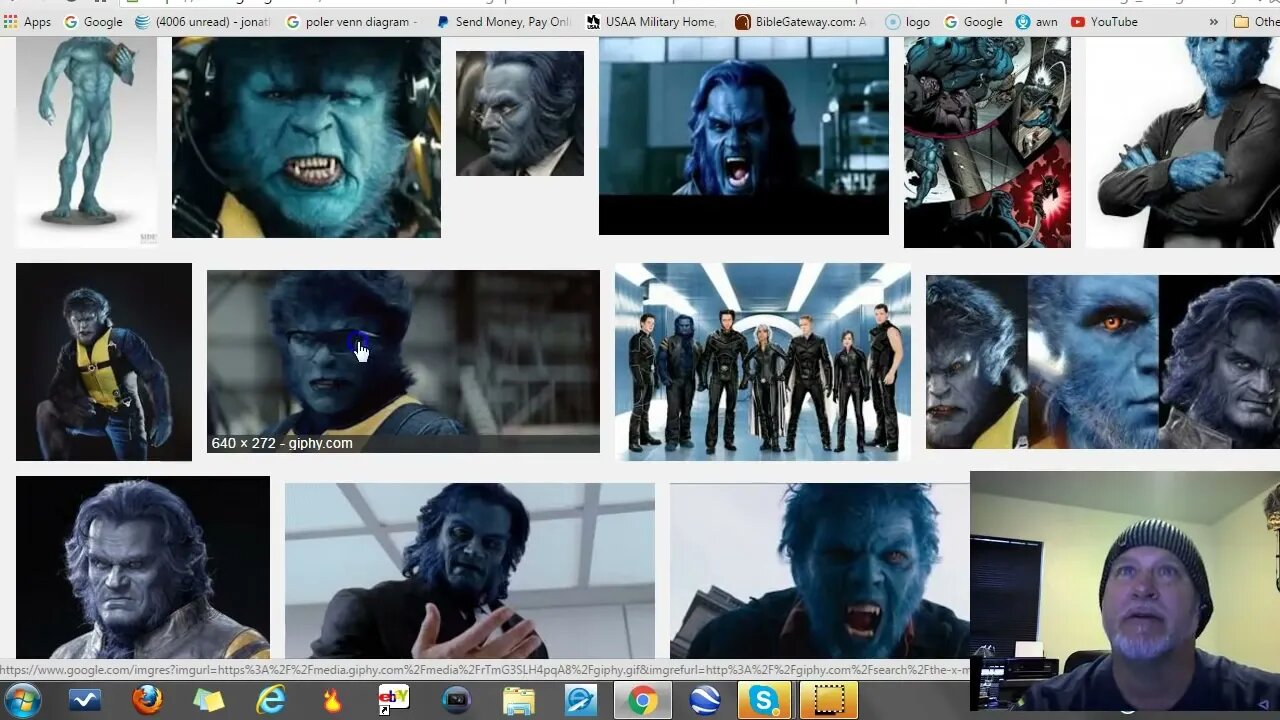Screen dimensions: 1280x720
Task: Open the snarling Beast with headset image
Action: click(x=306, y=137)
